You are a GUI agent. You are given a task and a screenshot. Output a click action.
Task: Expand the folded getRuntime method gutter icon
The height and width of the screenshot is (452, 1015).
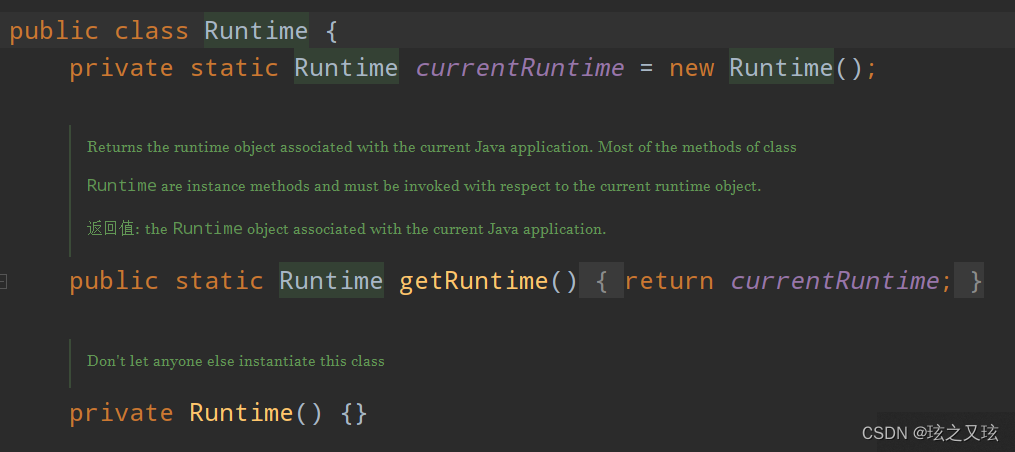3,281
